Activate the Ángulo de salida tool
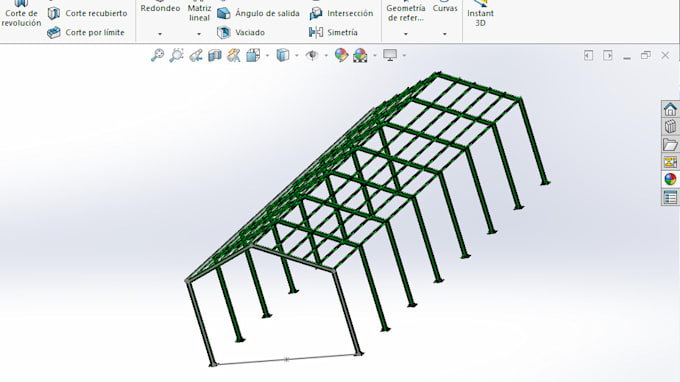 tap(258, 13)
